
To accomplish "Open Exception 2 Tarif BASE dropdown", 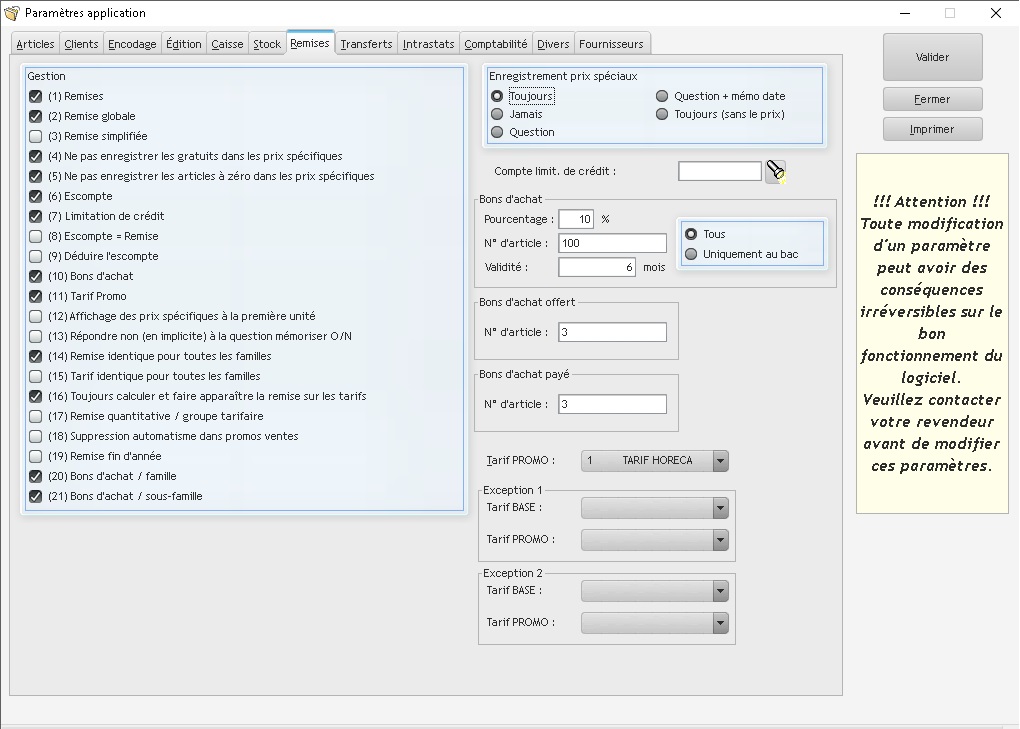I will (x=654, y=591).
